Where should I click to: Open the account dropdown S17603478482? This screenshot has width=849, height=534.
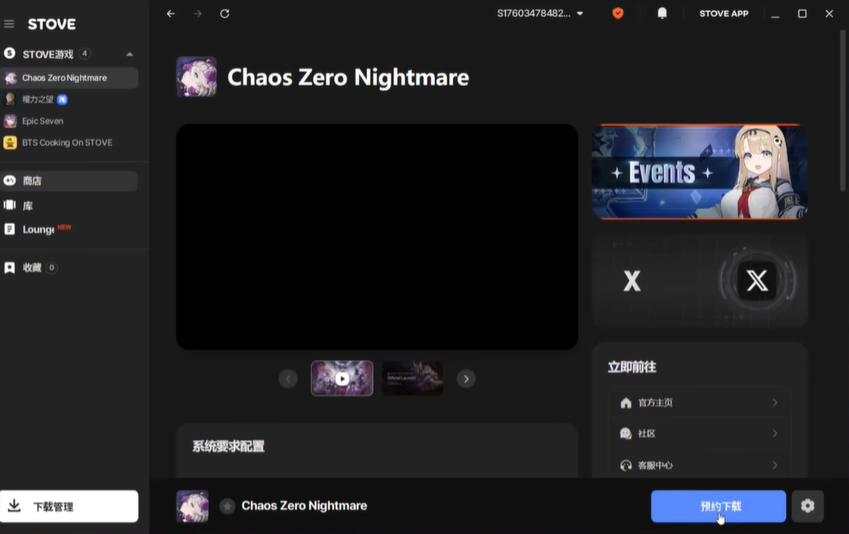[x=540, y=14]
